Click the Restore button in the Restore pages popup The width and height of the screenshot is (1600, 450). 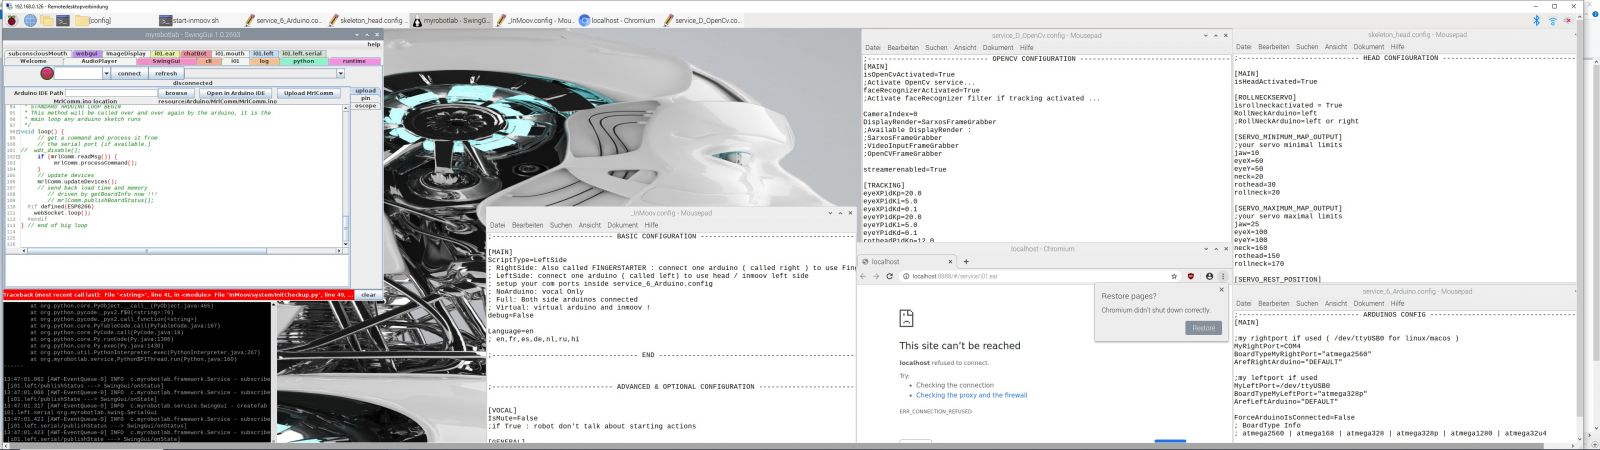coord(1203,328)
